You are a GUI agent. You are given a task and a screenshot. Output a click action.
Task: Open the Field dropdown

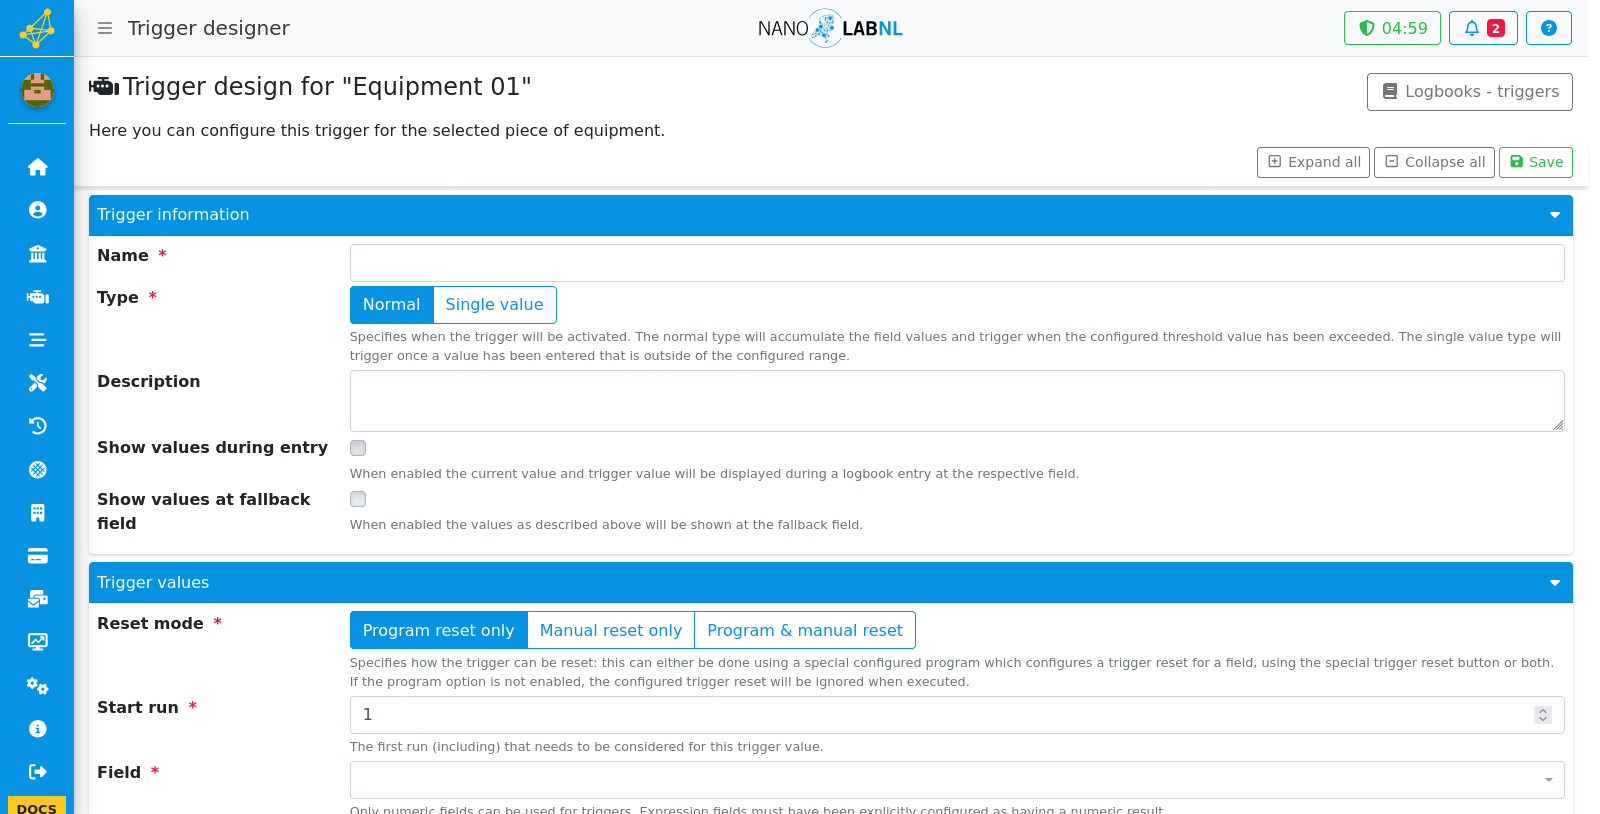[957, 780]
